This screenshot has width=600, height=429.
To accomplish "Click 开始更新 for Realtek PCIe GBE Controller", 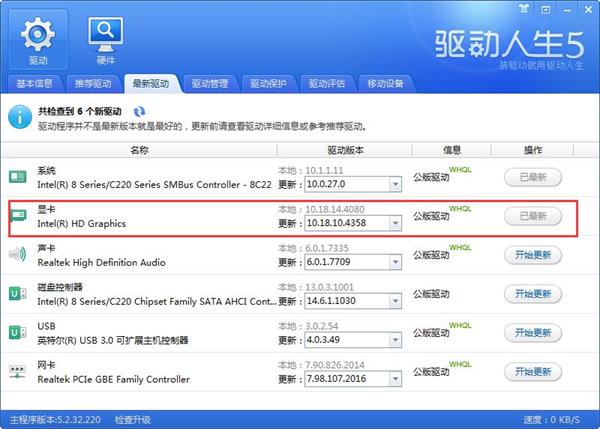I will 532,372.
